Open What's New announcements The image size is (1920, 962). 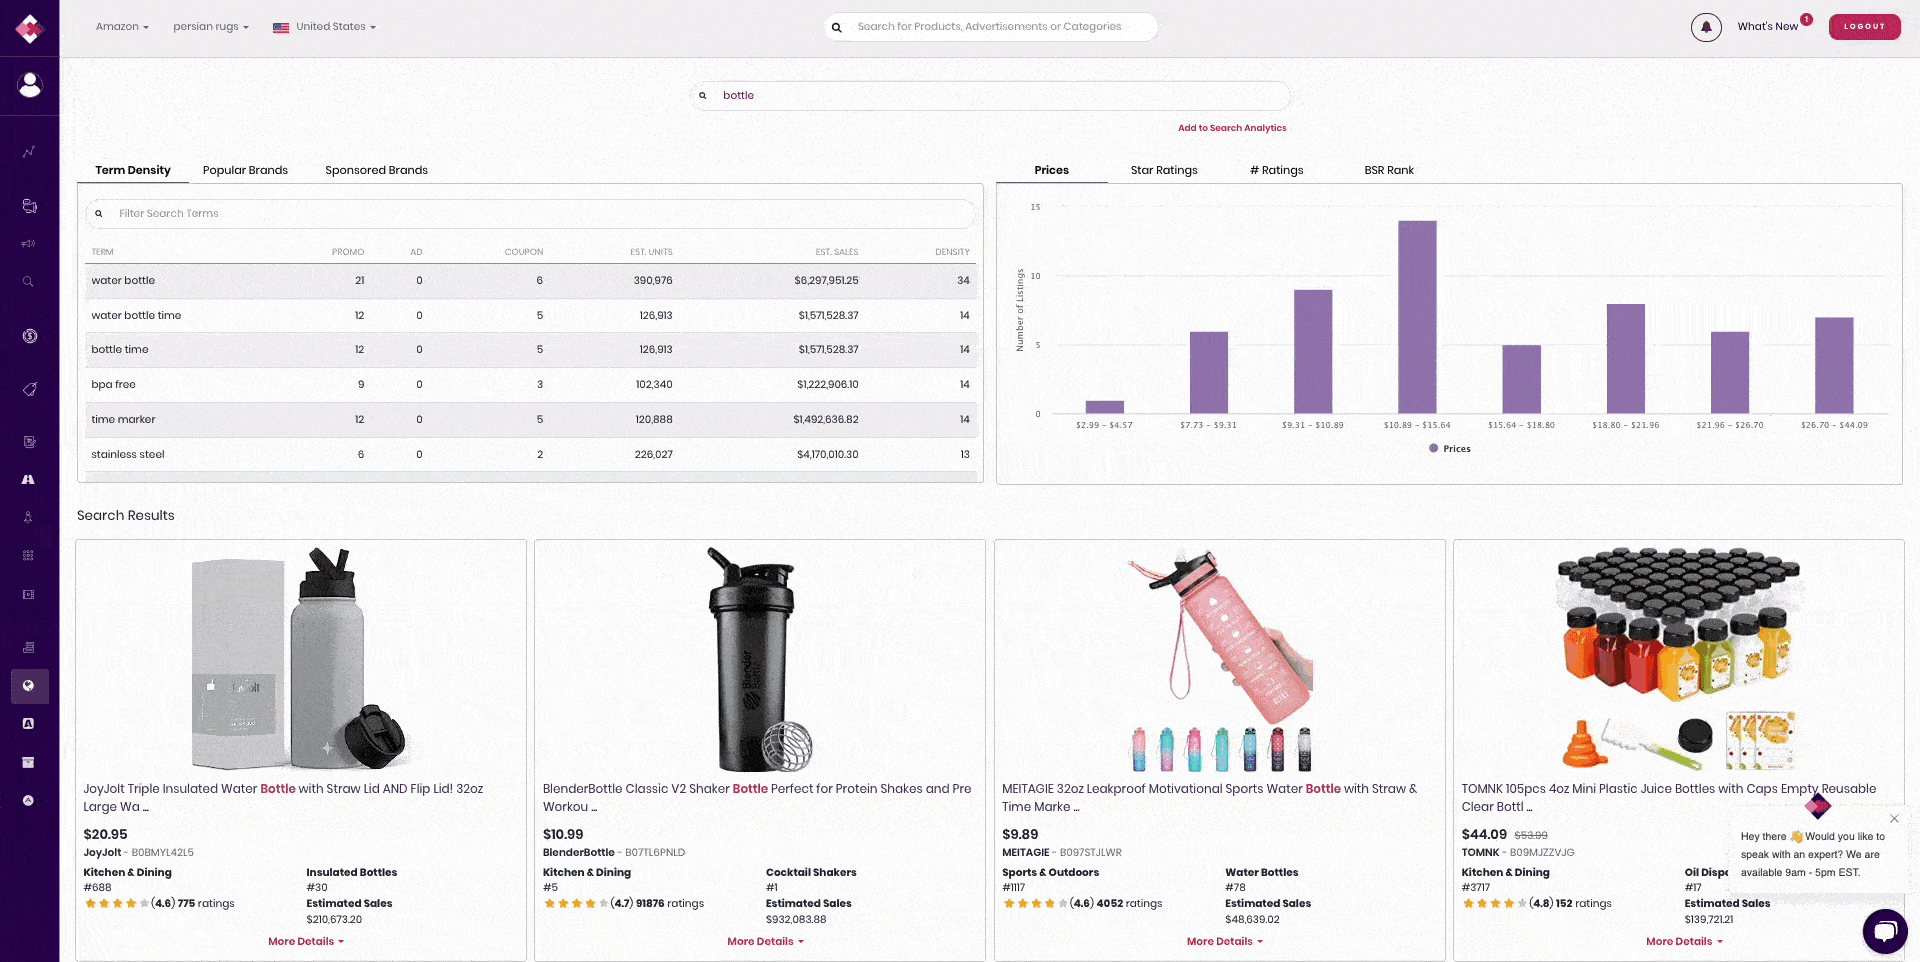tap(1767, 27)
